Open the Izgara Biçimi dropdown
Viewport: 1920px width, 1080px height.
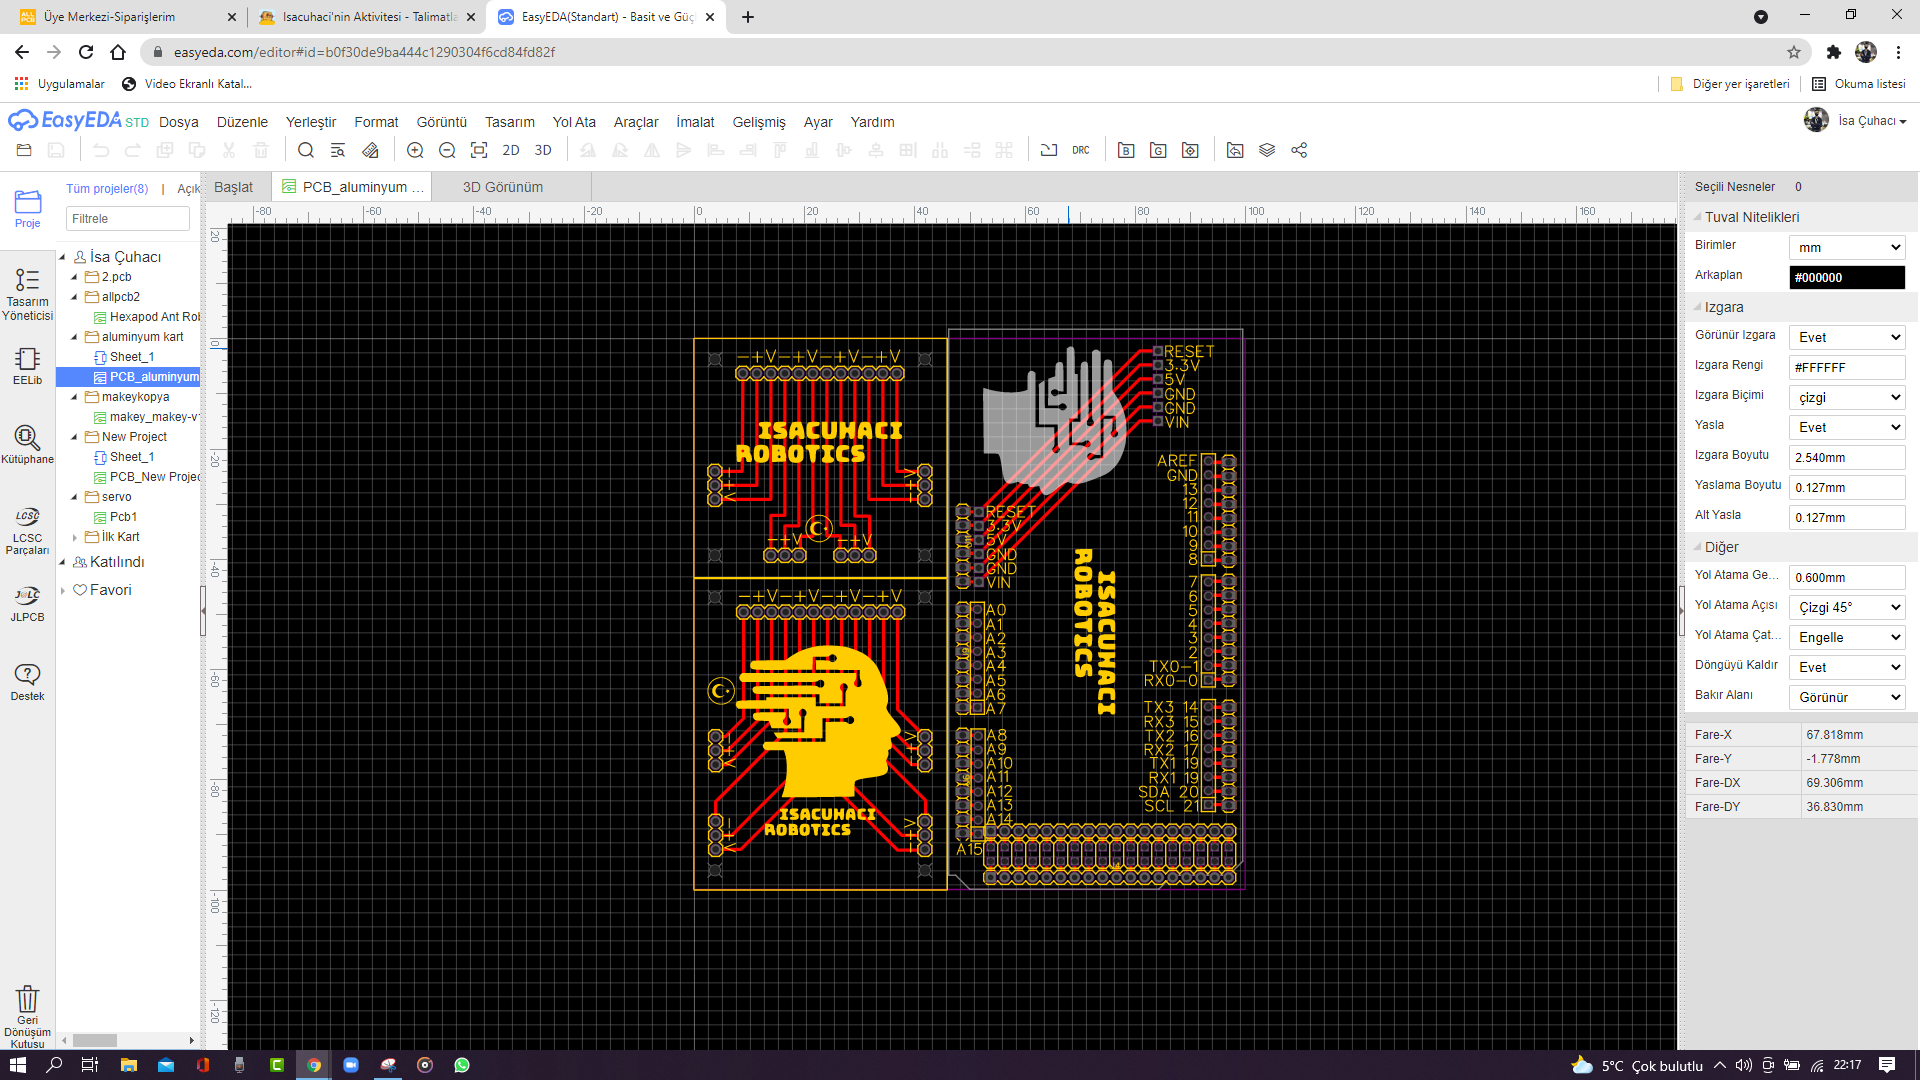click(1846, 397)
